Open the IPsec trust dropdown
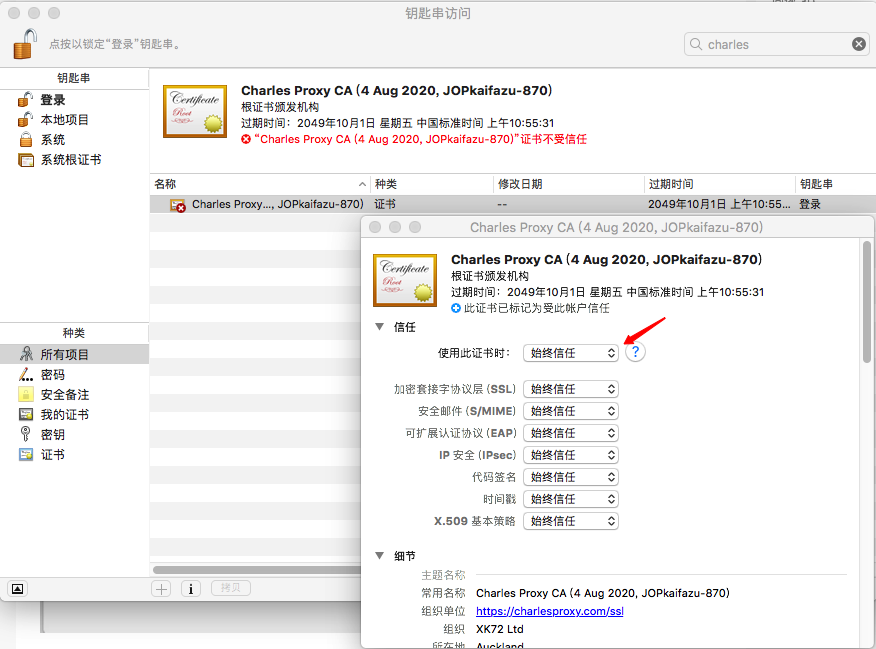876x649 pixels. coord(571,455)
